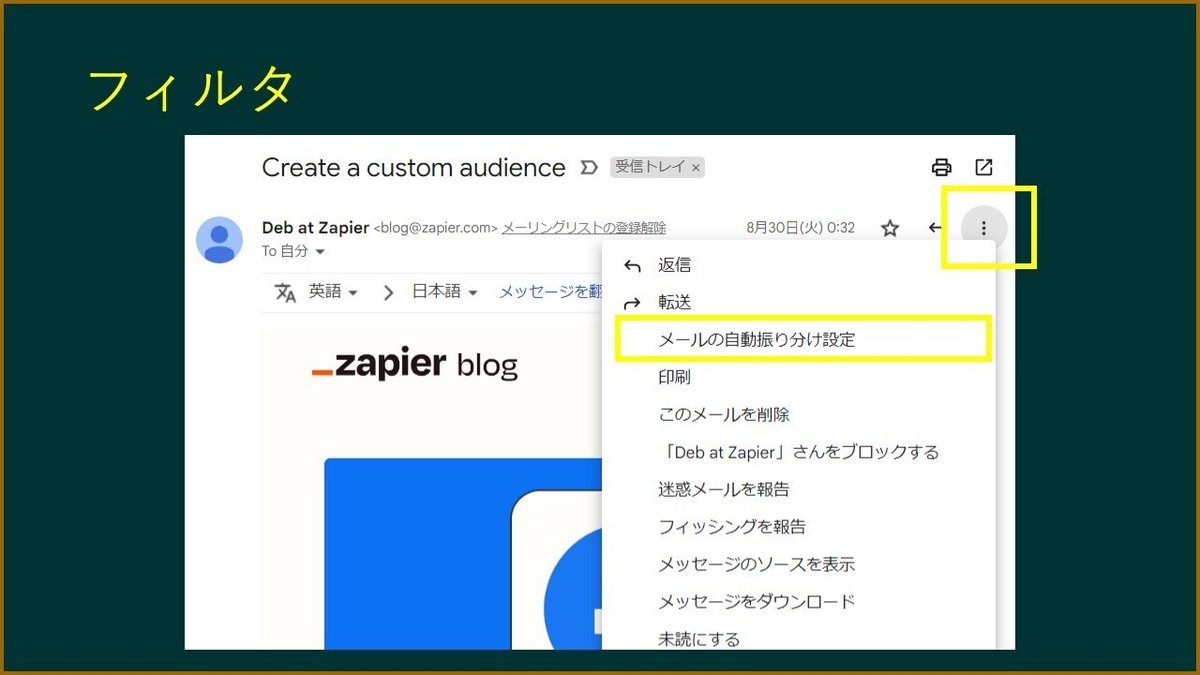
Task: Toggle the star on this email
Action: coord(890,228)
